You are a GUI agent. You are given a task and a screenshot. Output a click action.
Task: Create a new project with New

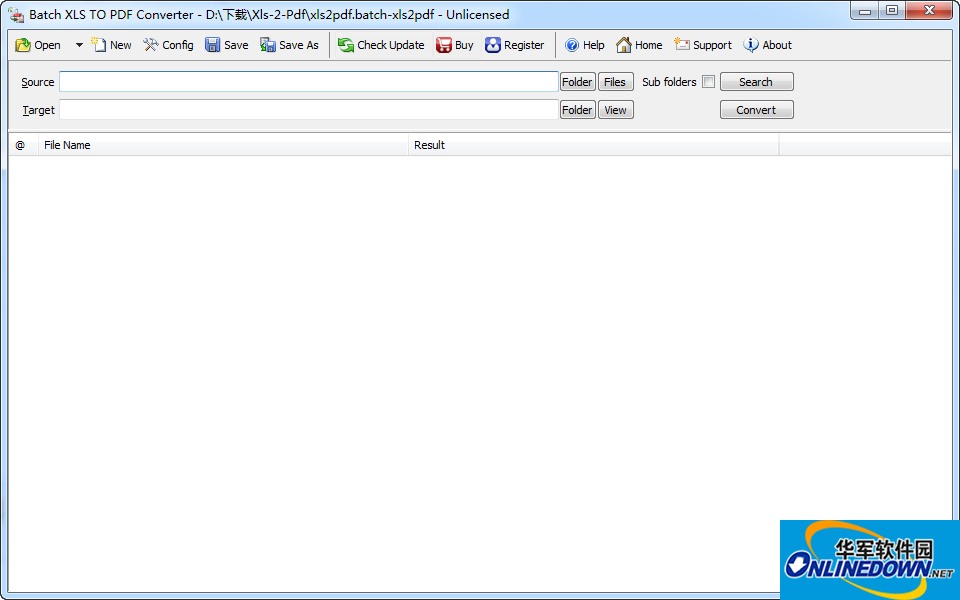pyautogui.click(x=111, y=45)
